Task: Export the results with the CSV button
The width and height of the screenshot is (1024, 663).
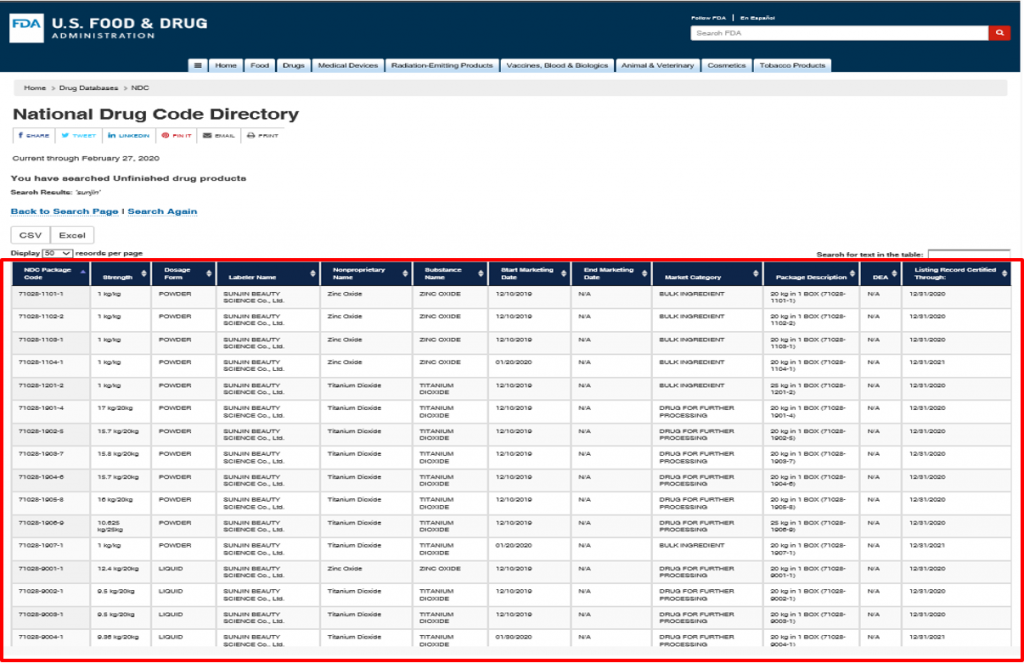Action: (30, 235)
